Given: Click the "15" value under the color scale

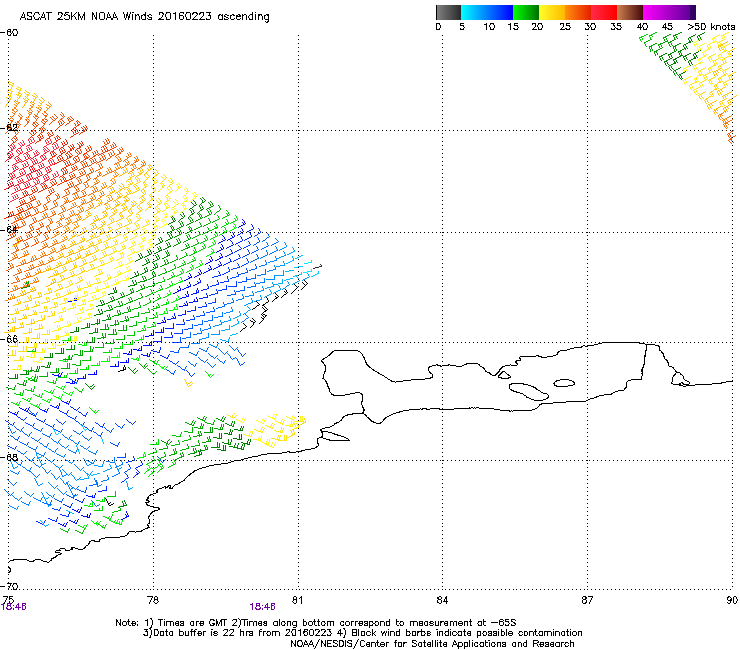Looking at the screenshot, I should pos(513,27).
